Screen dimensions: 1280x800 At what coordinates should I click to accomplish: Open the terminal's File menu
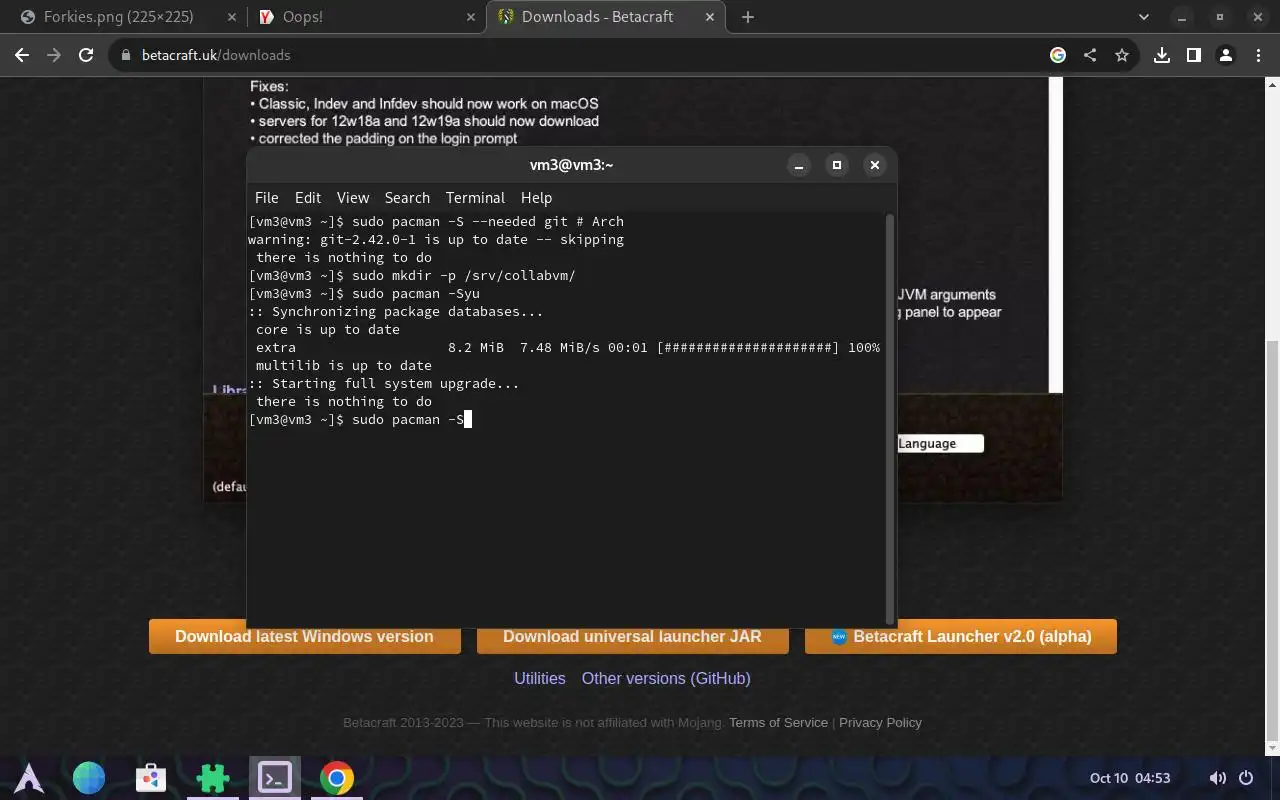click(x=266, y=198)
